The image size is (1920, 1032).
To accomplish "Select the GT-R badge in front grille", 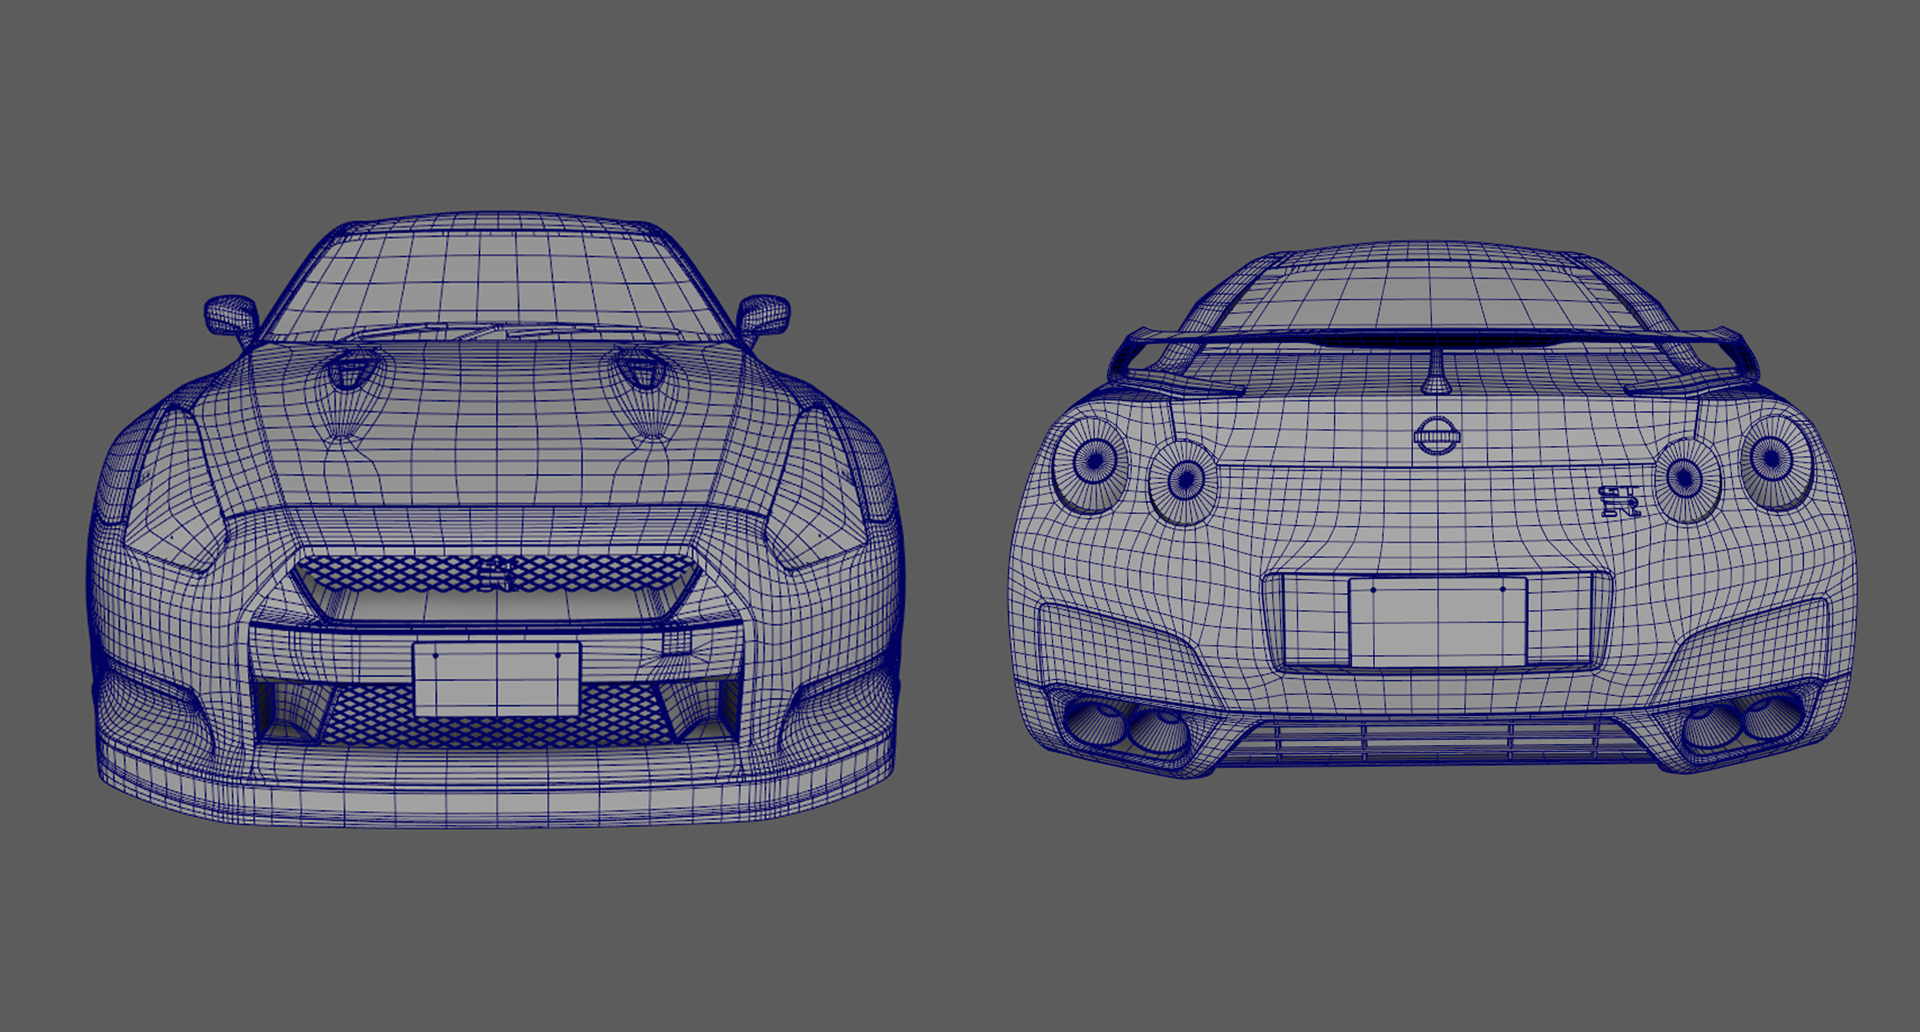I will coord(496,574).
